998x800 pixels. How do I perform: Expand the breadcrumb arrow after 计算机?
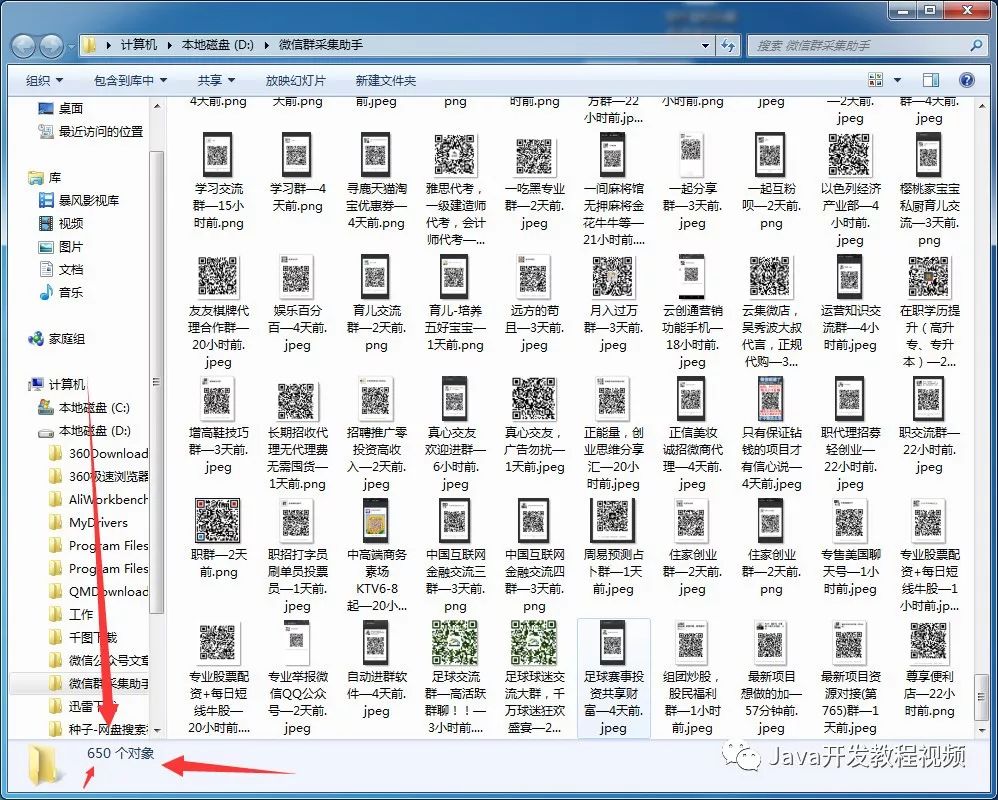click(x=170, y=45)
